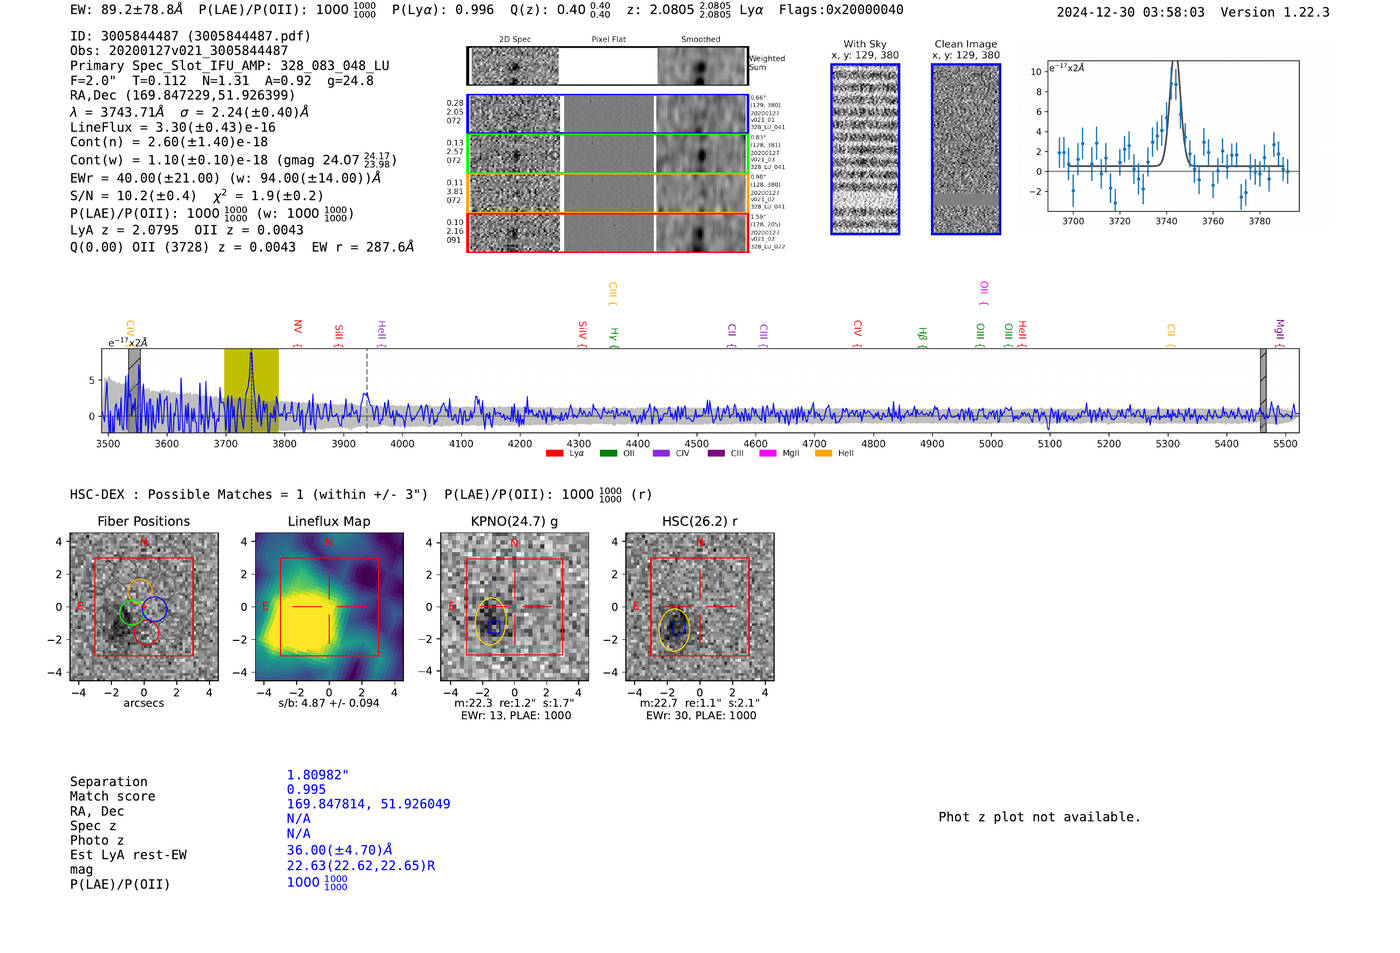Click the 2024-12-30 03:58:03 timestamp
The width and height of the screenshot is (1400, 953).
(x=1131, y=13)
